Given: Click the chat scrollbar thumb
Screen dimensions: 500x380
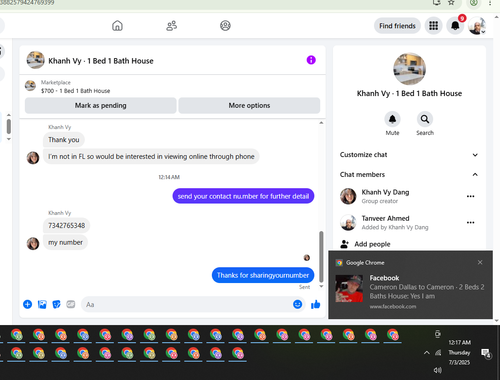Looking at the screenshot, I should [321, 257].
